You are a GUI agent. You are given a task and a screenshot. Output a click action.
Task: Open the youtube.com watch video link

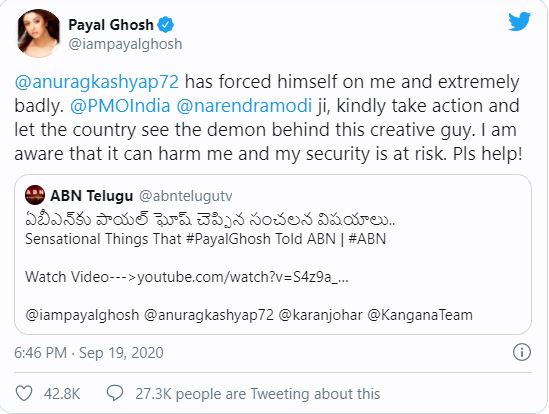[243, 277]
